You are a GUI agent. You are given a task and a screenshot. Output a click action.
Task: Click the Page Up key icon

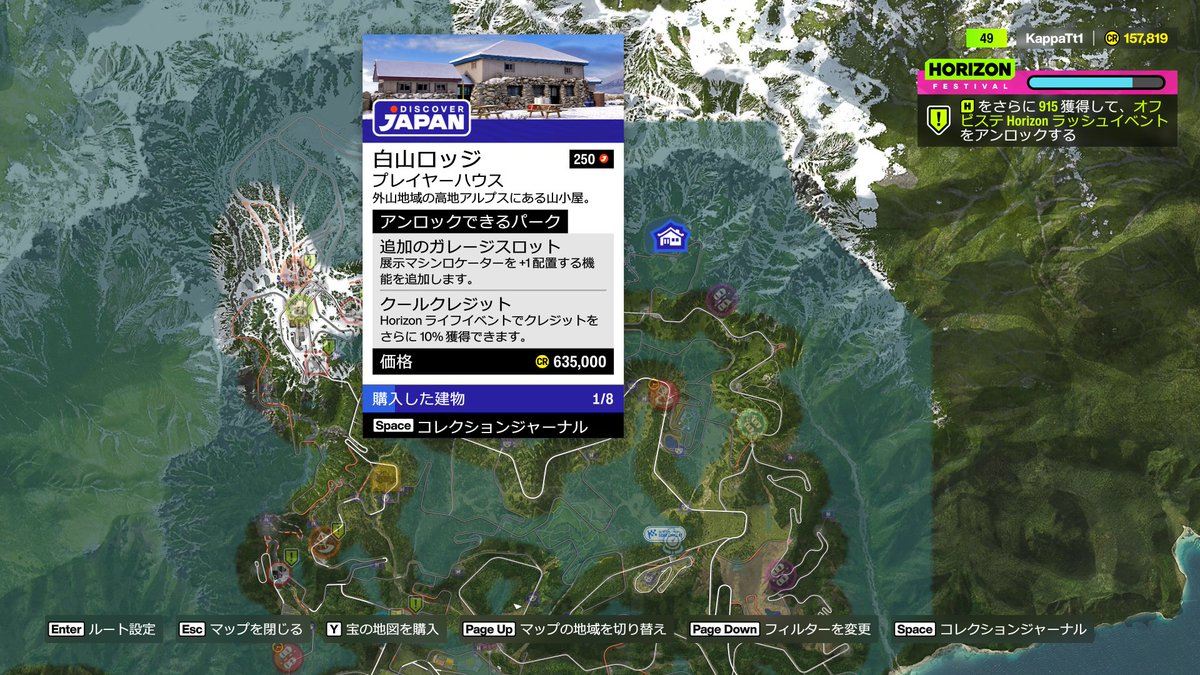point(489,630)
